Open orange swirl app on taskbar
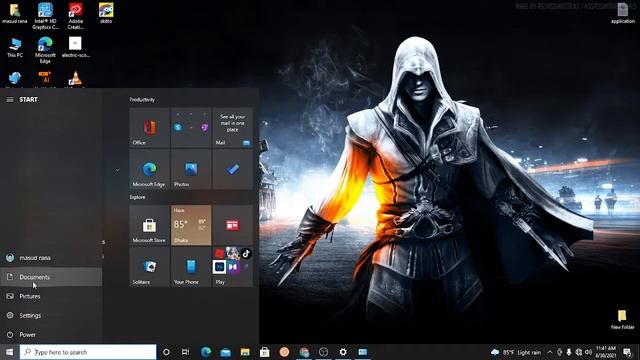Screen dimensions: 640x360 (x=284, y=352)
